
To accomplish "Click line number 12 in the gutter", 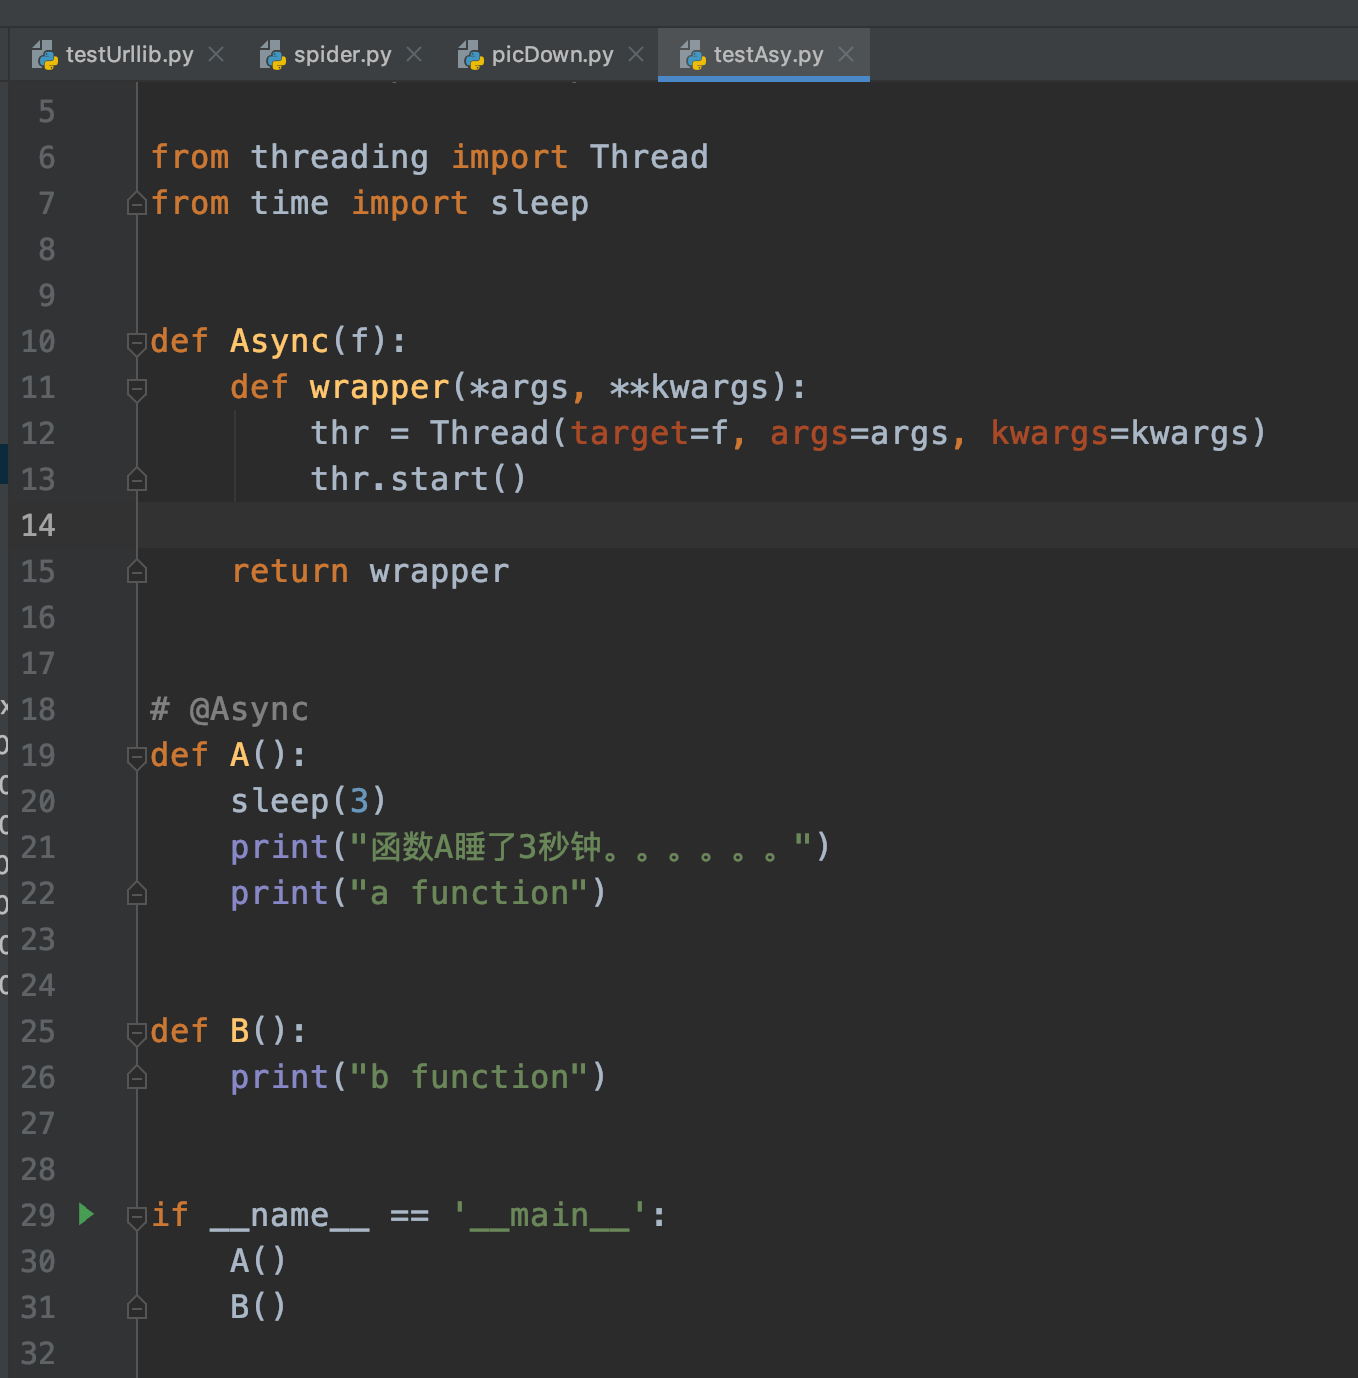I will click(38, 433).
